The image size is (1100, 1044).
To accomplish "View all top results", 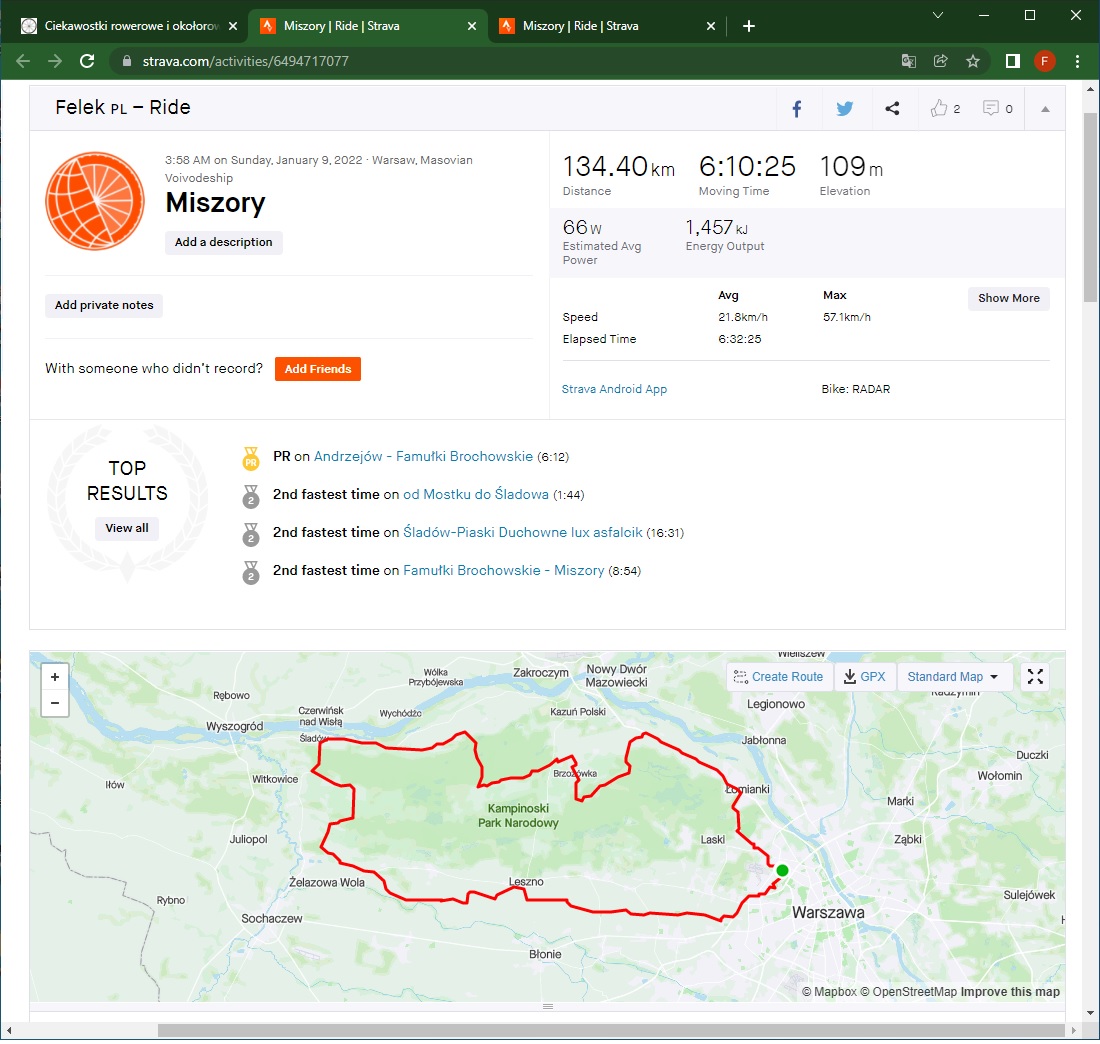I will (127, 528).
